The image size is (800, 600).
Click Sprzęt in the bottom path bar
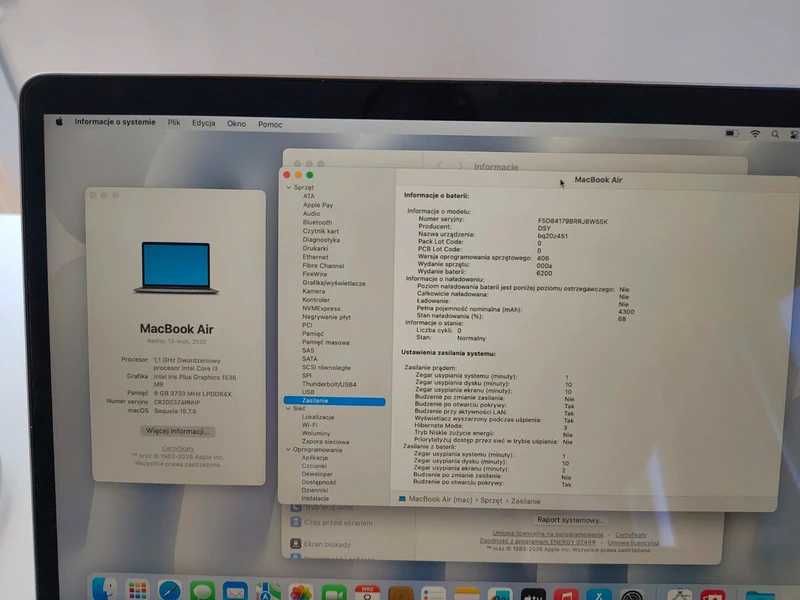coord(491,500)
